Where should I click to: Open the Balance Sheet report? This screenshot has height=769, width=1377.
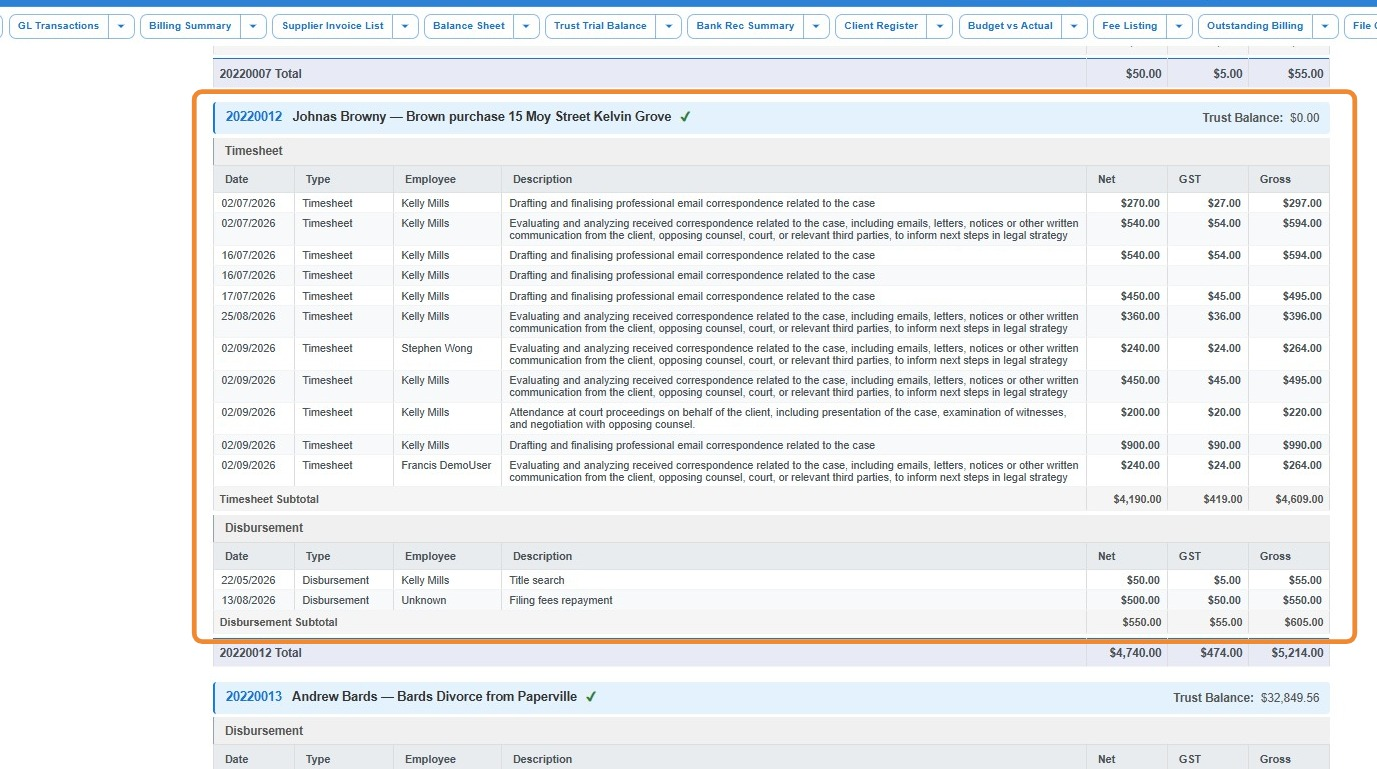click(x=469, y=26)
